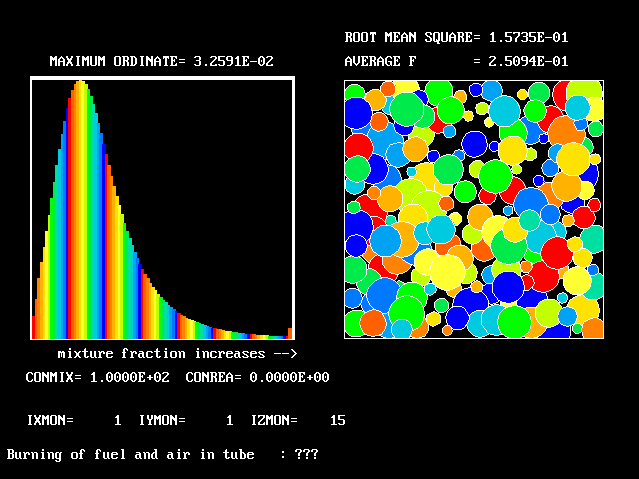Click the large yellow circle in the particle plot

tap(446, 270)
